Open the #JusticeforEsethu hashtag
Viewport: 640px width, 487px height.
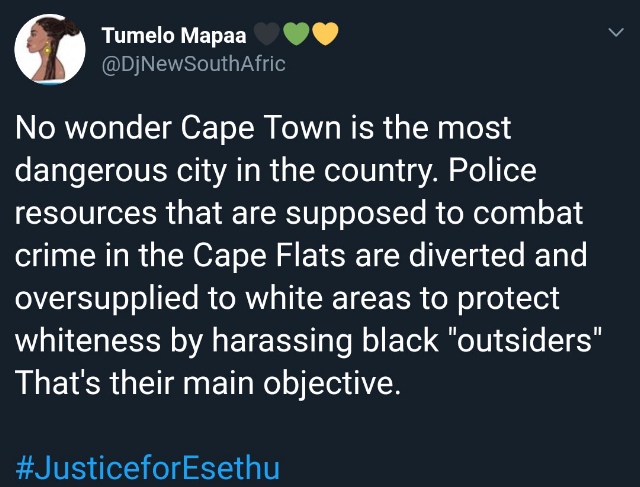coord(147,468)
